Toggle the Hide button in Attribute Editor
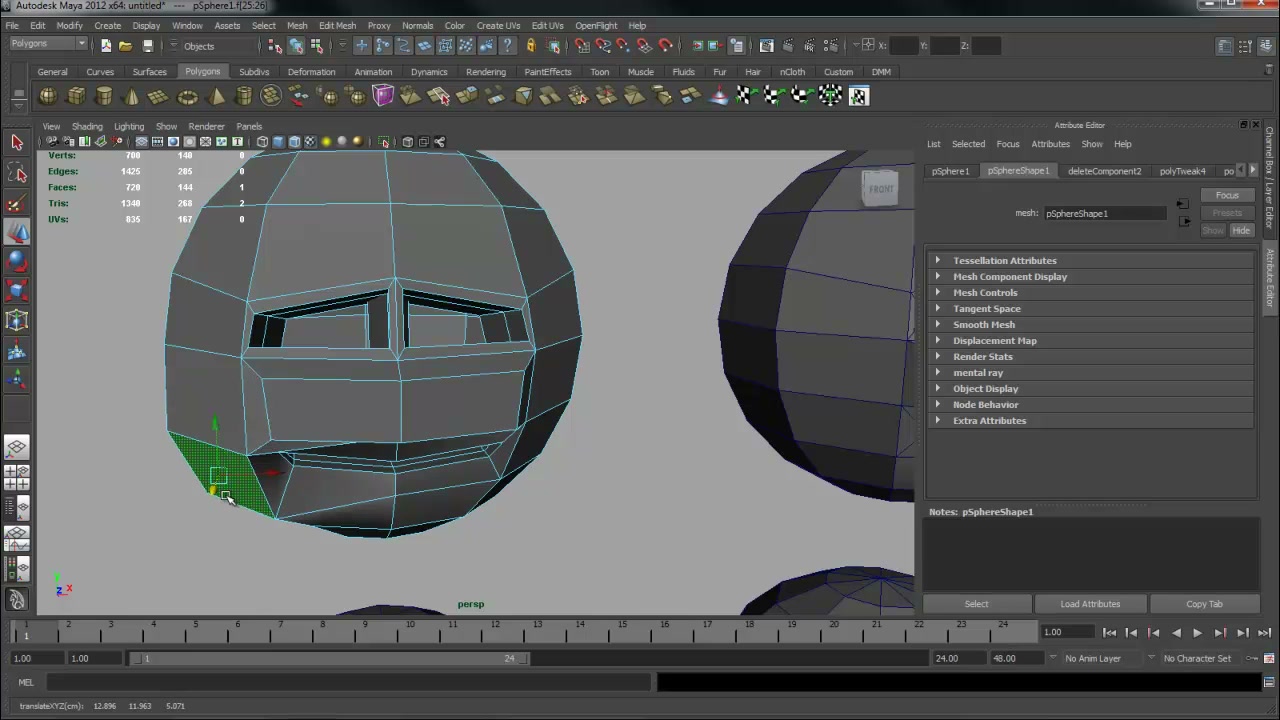 [1241, 230]
